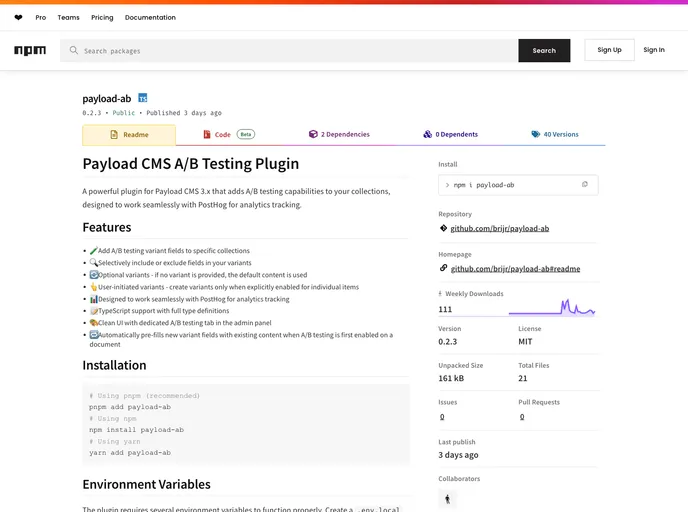Click the npm i payload-ab install box

click(x=518, y=185)
